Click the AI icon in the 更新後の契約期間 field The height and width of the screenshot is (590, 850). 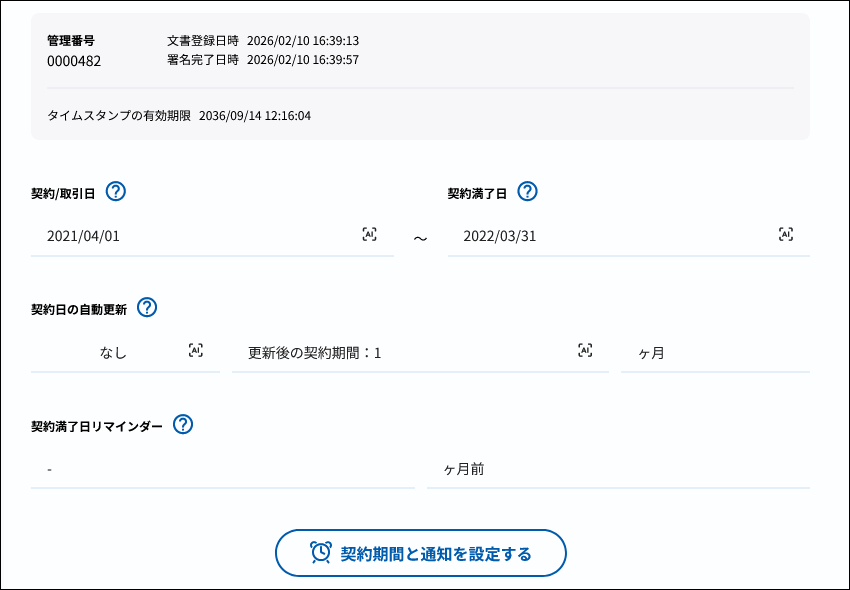585,351
